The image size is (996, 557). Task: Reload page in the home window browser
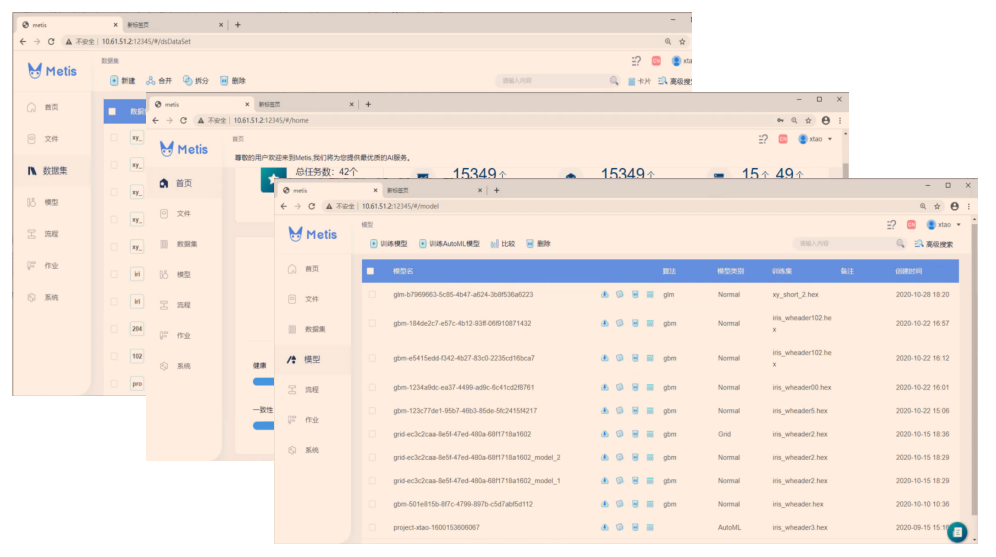click(x=184, y=121)
